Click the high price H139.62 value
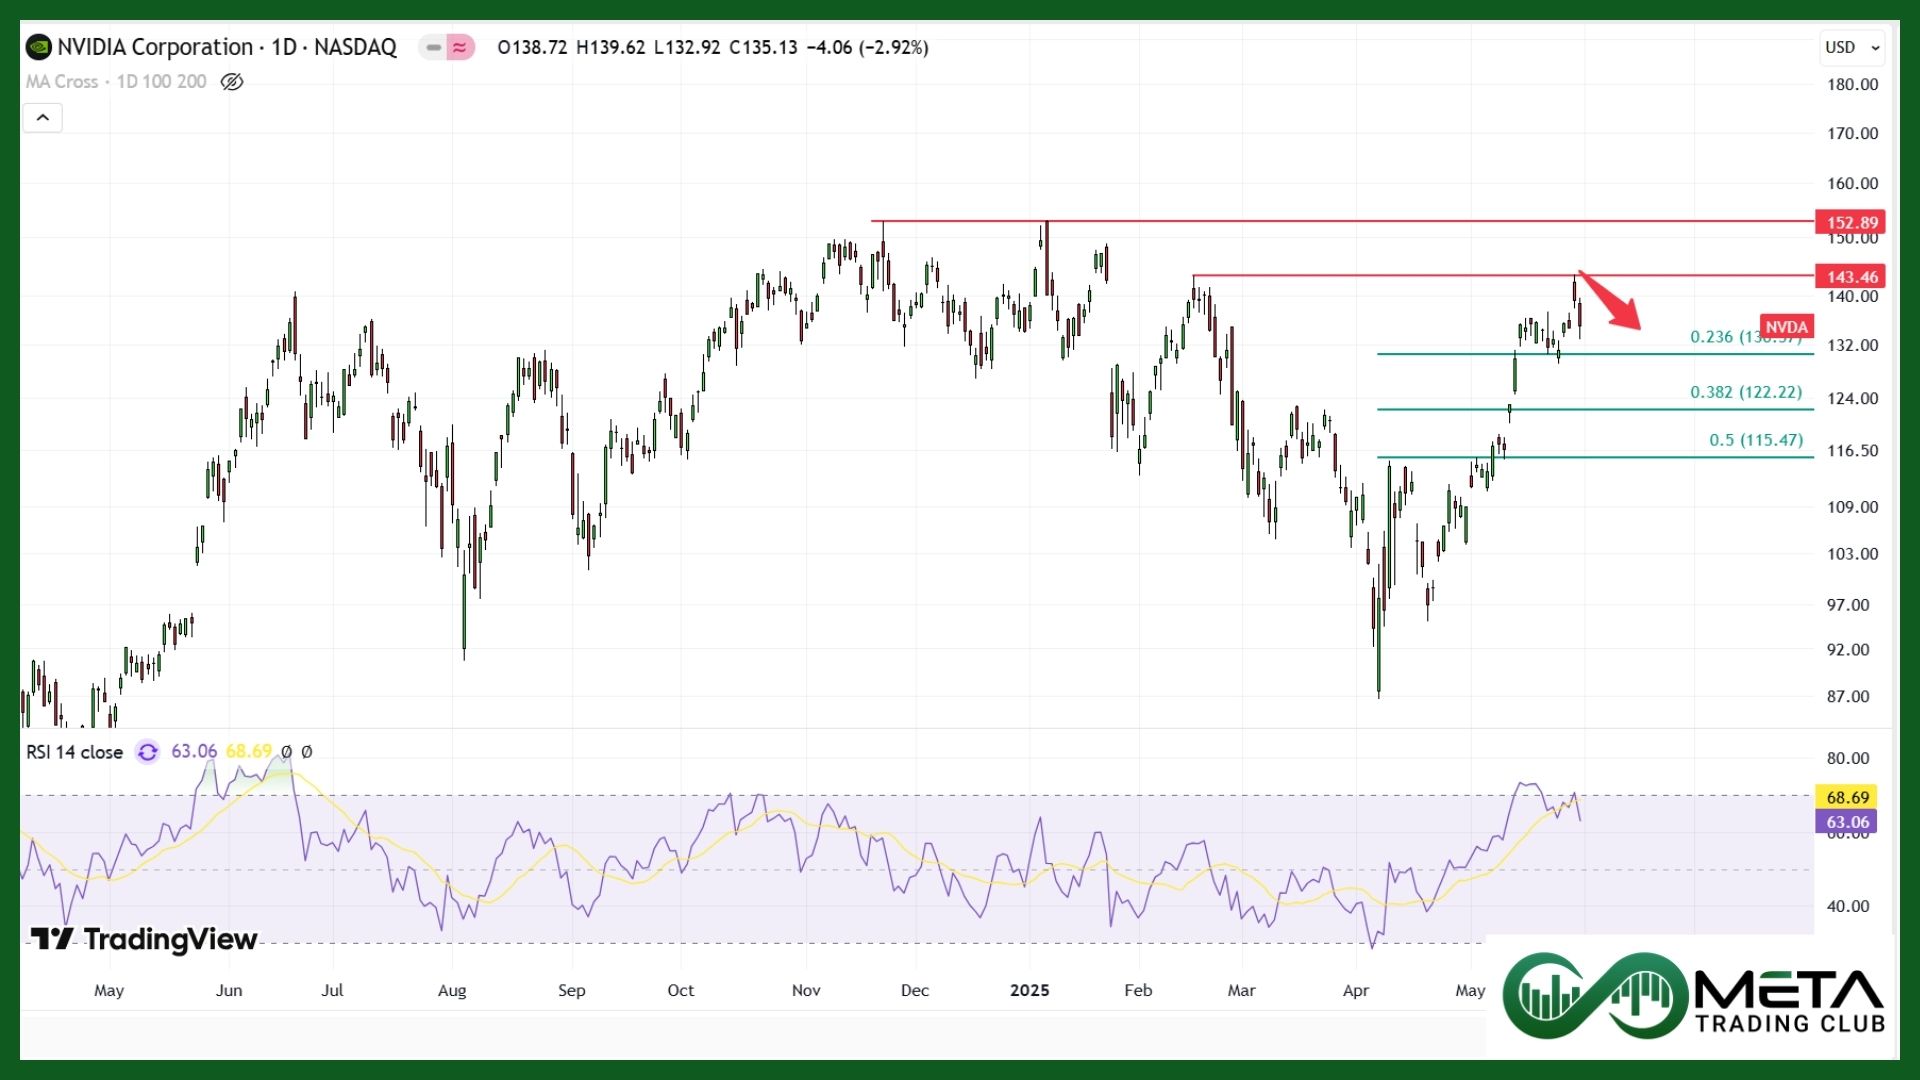 [611, 47]
